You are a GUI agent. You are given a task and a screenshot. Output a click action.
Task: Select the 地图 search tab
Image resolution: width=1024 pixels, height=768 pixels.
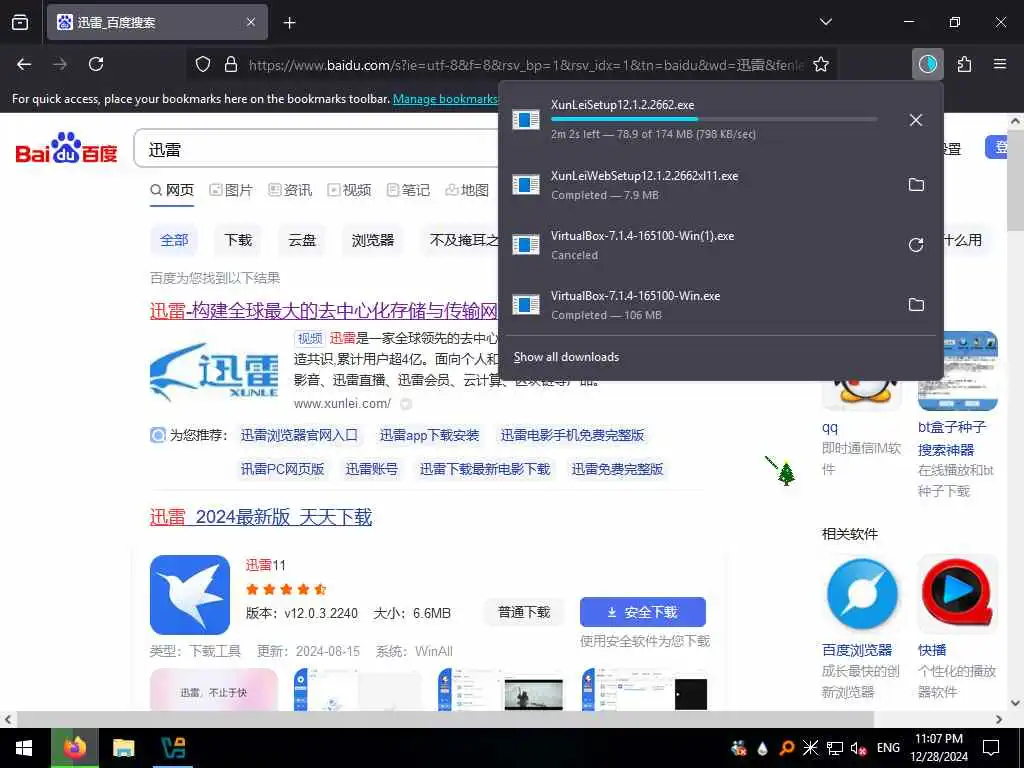click(467, 190)
